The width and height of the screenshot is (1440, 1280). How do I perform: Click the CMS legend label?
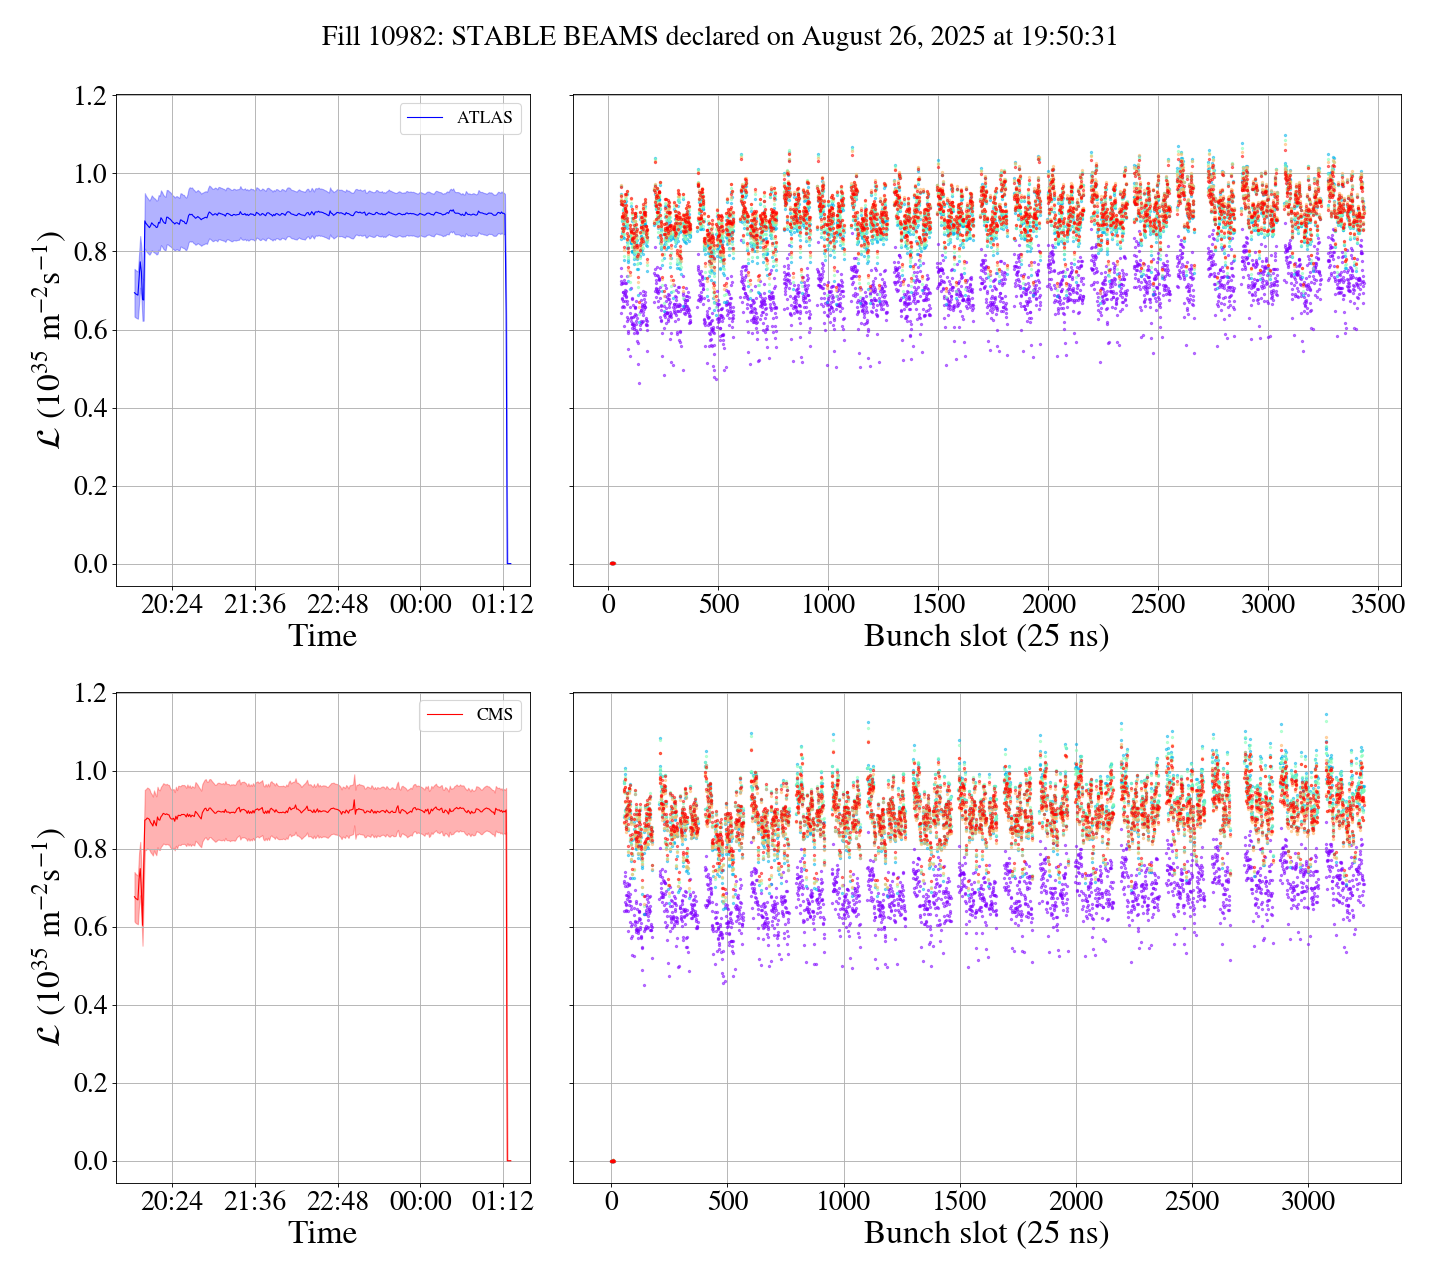pyautogui.click(x=494, y=715)
